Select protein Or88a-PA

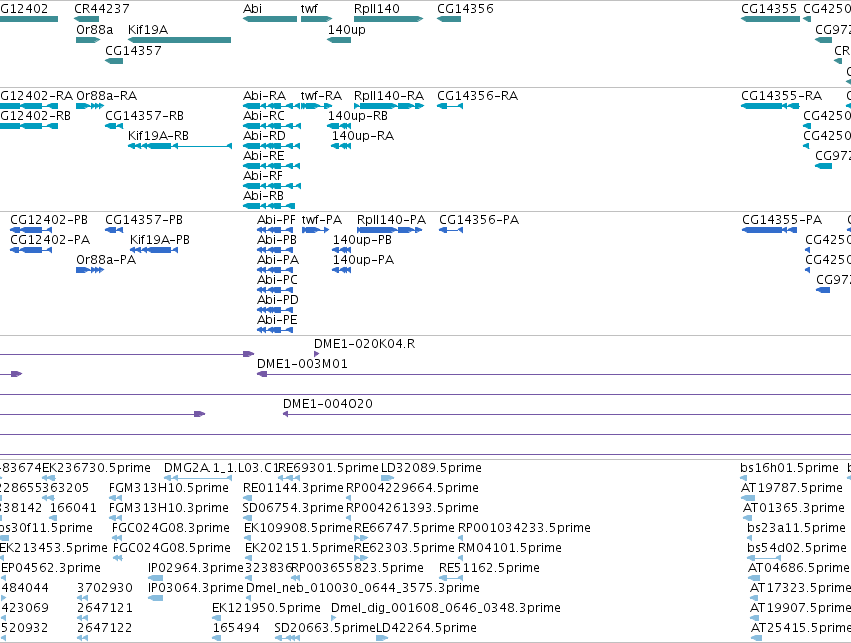tap(106, 260)
